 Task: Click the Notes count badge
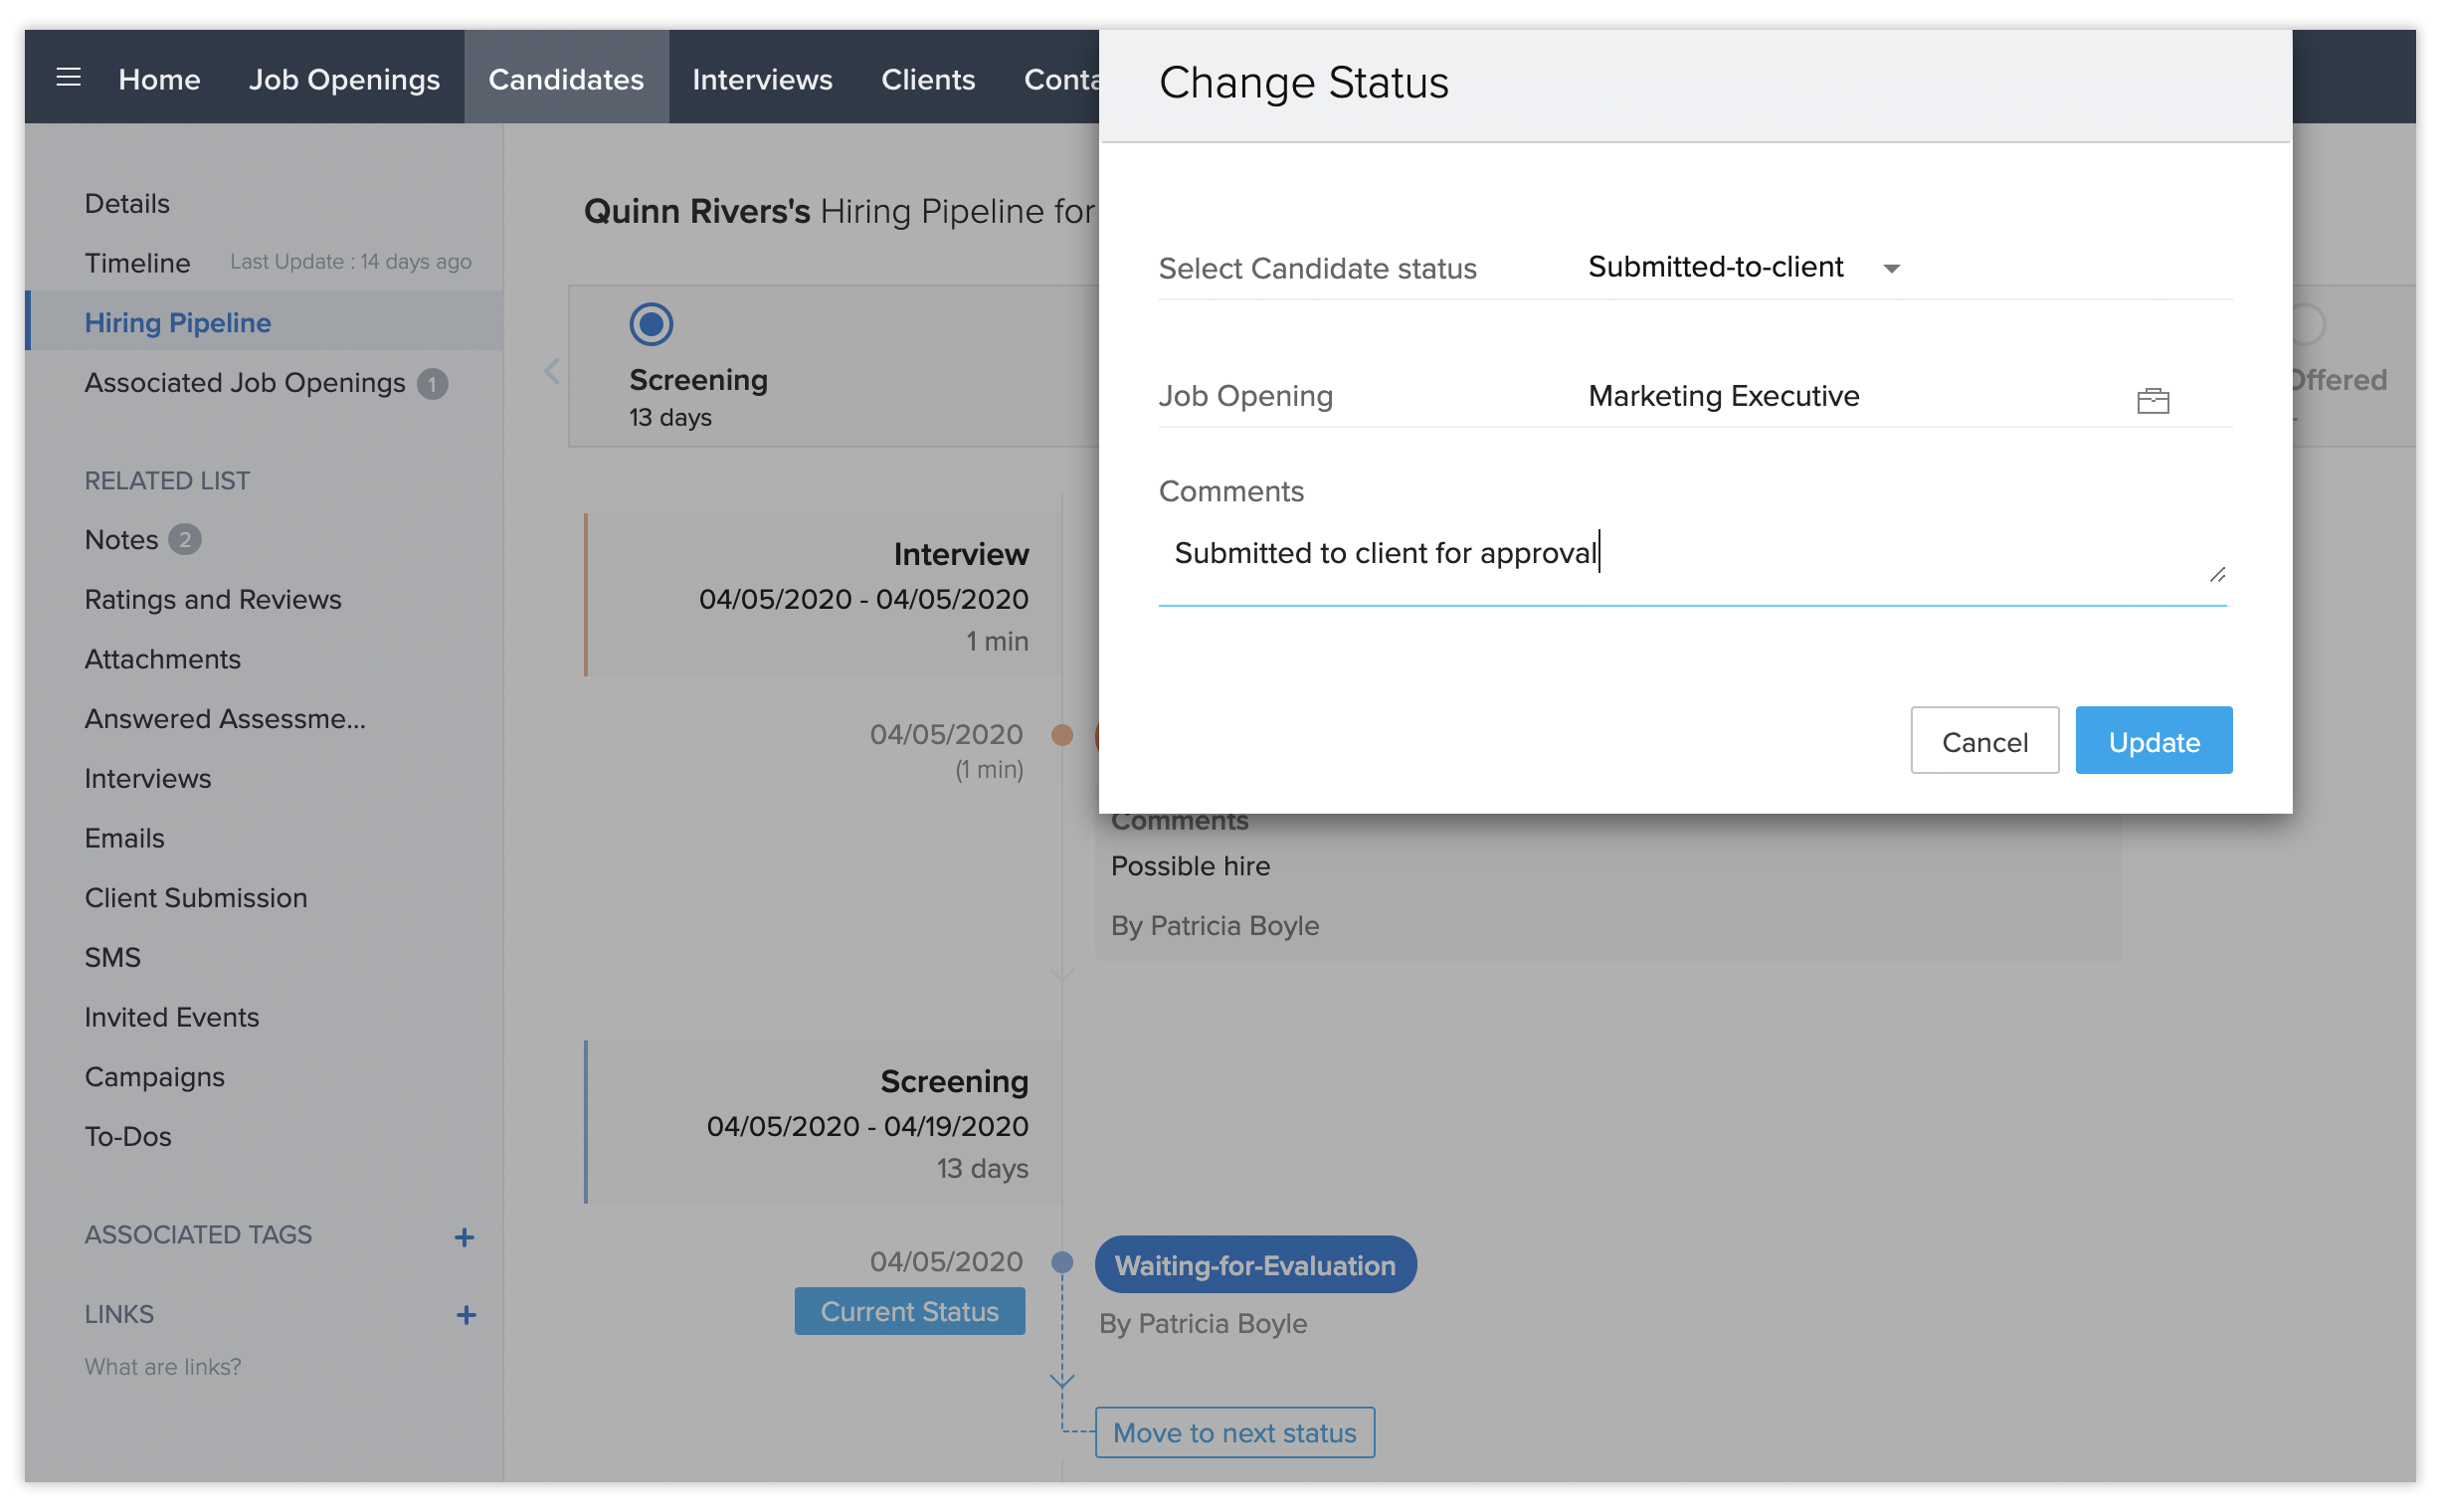point(184,540)
